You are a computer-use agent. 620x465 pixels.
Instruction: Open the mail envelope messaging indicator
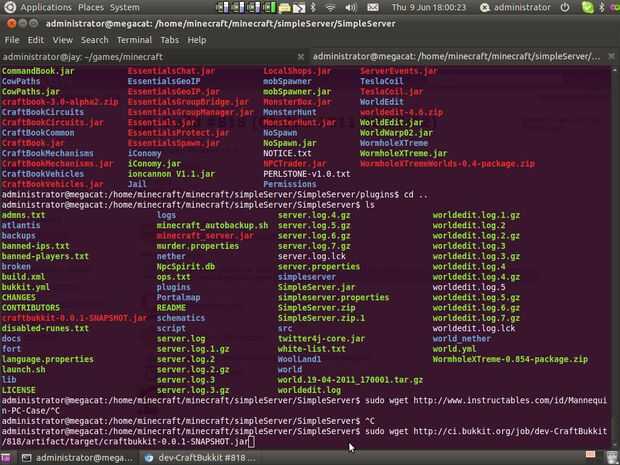point(372,8)
